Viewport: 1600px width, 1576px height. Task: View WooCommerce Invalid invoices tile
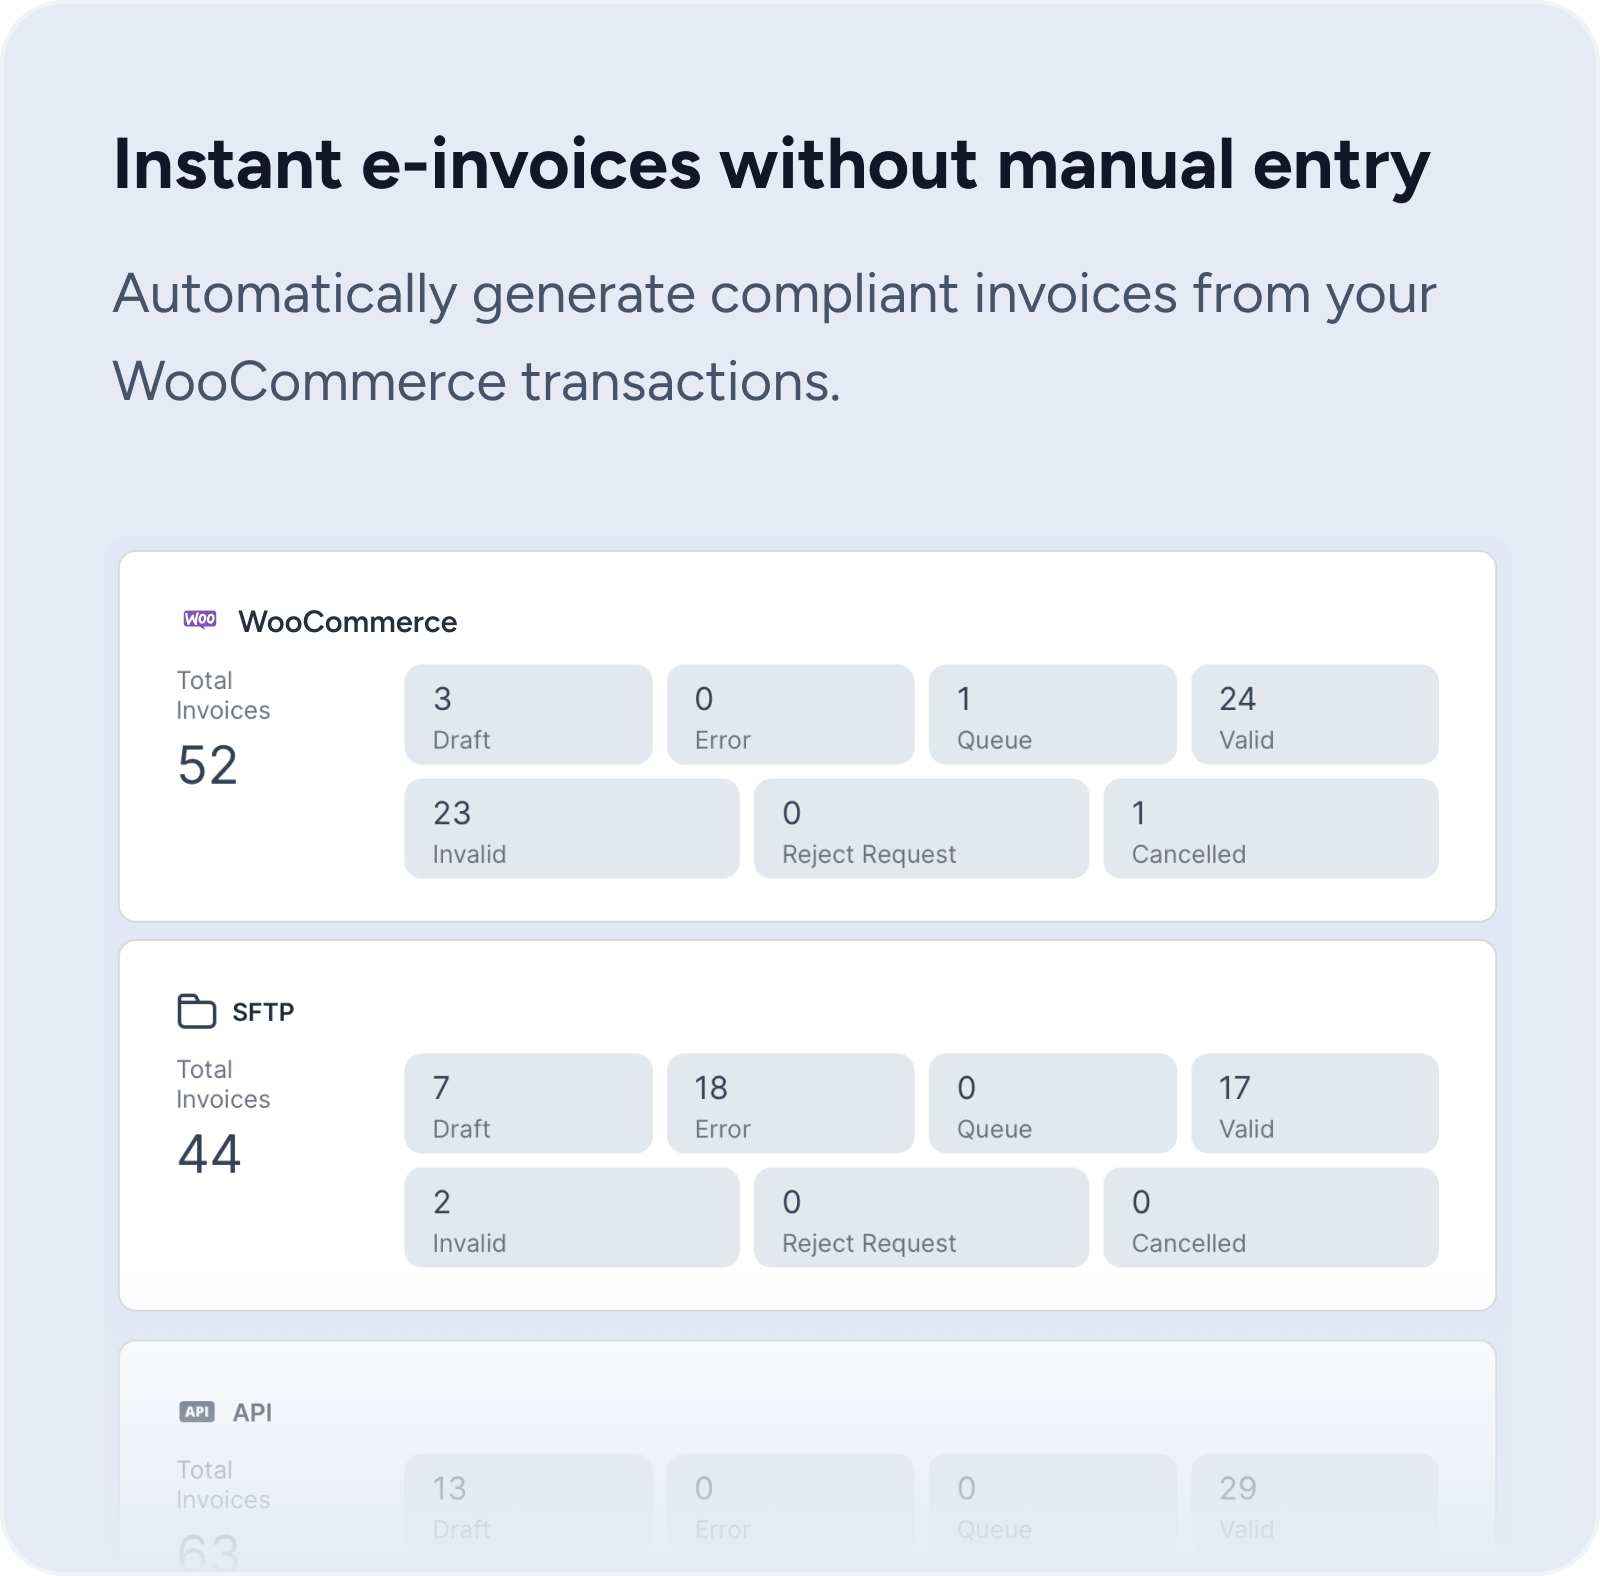point(571,829)
